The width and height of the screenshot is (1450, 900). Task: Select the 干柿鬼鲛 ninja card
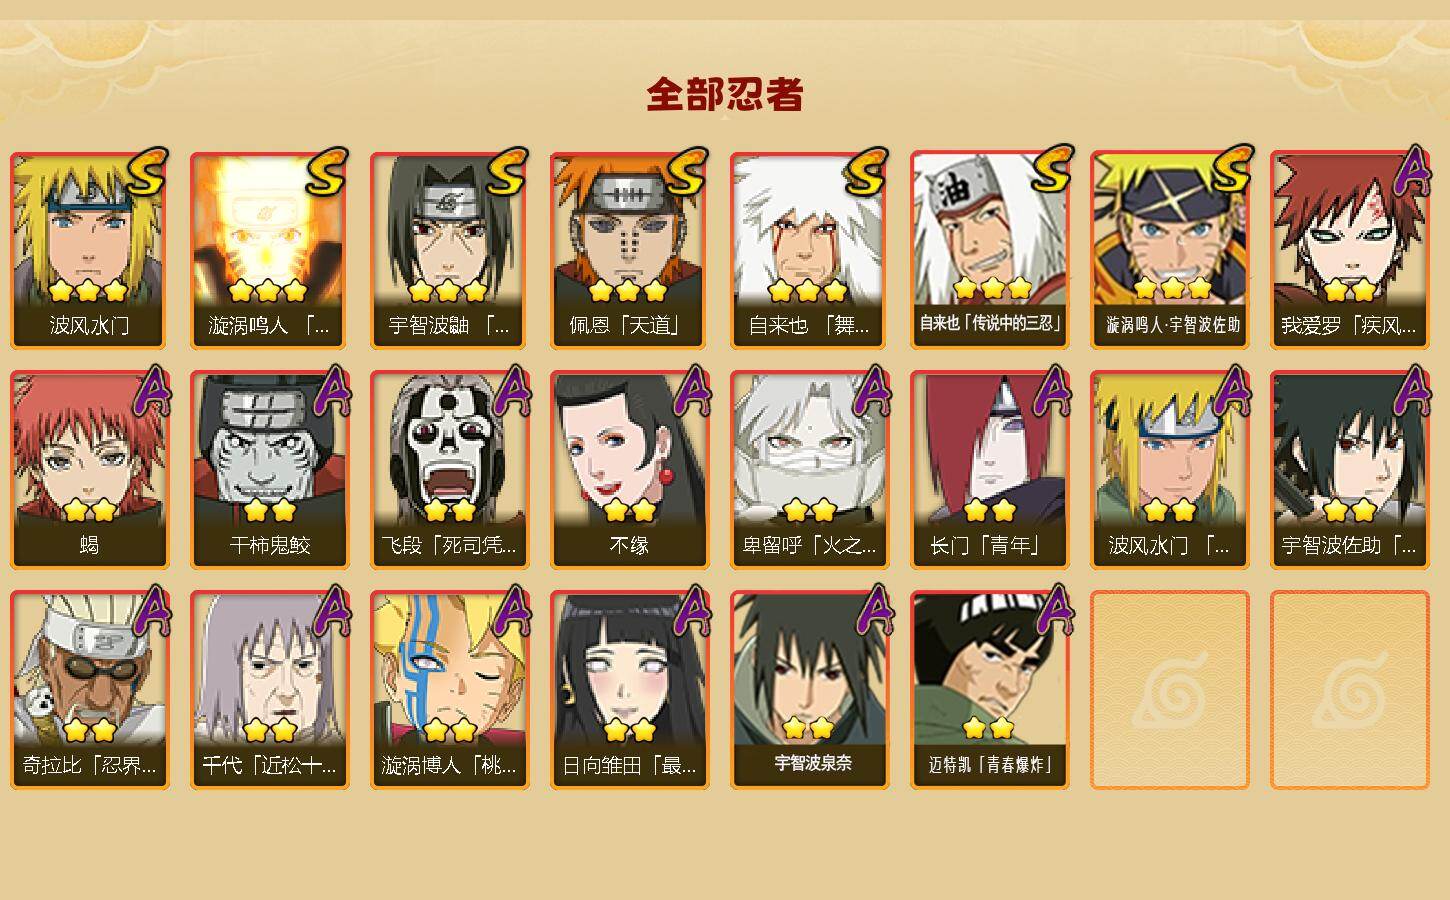tap(269, 470)
